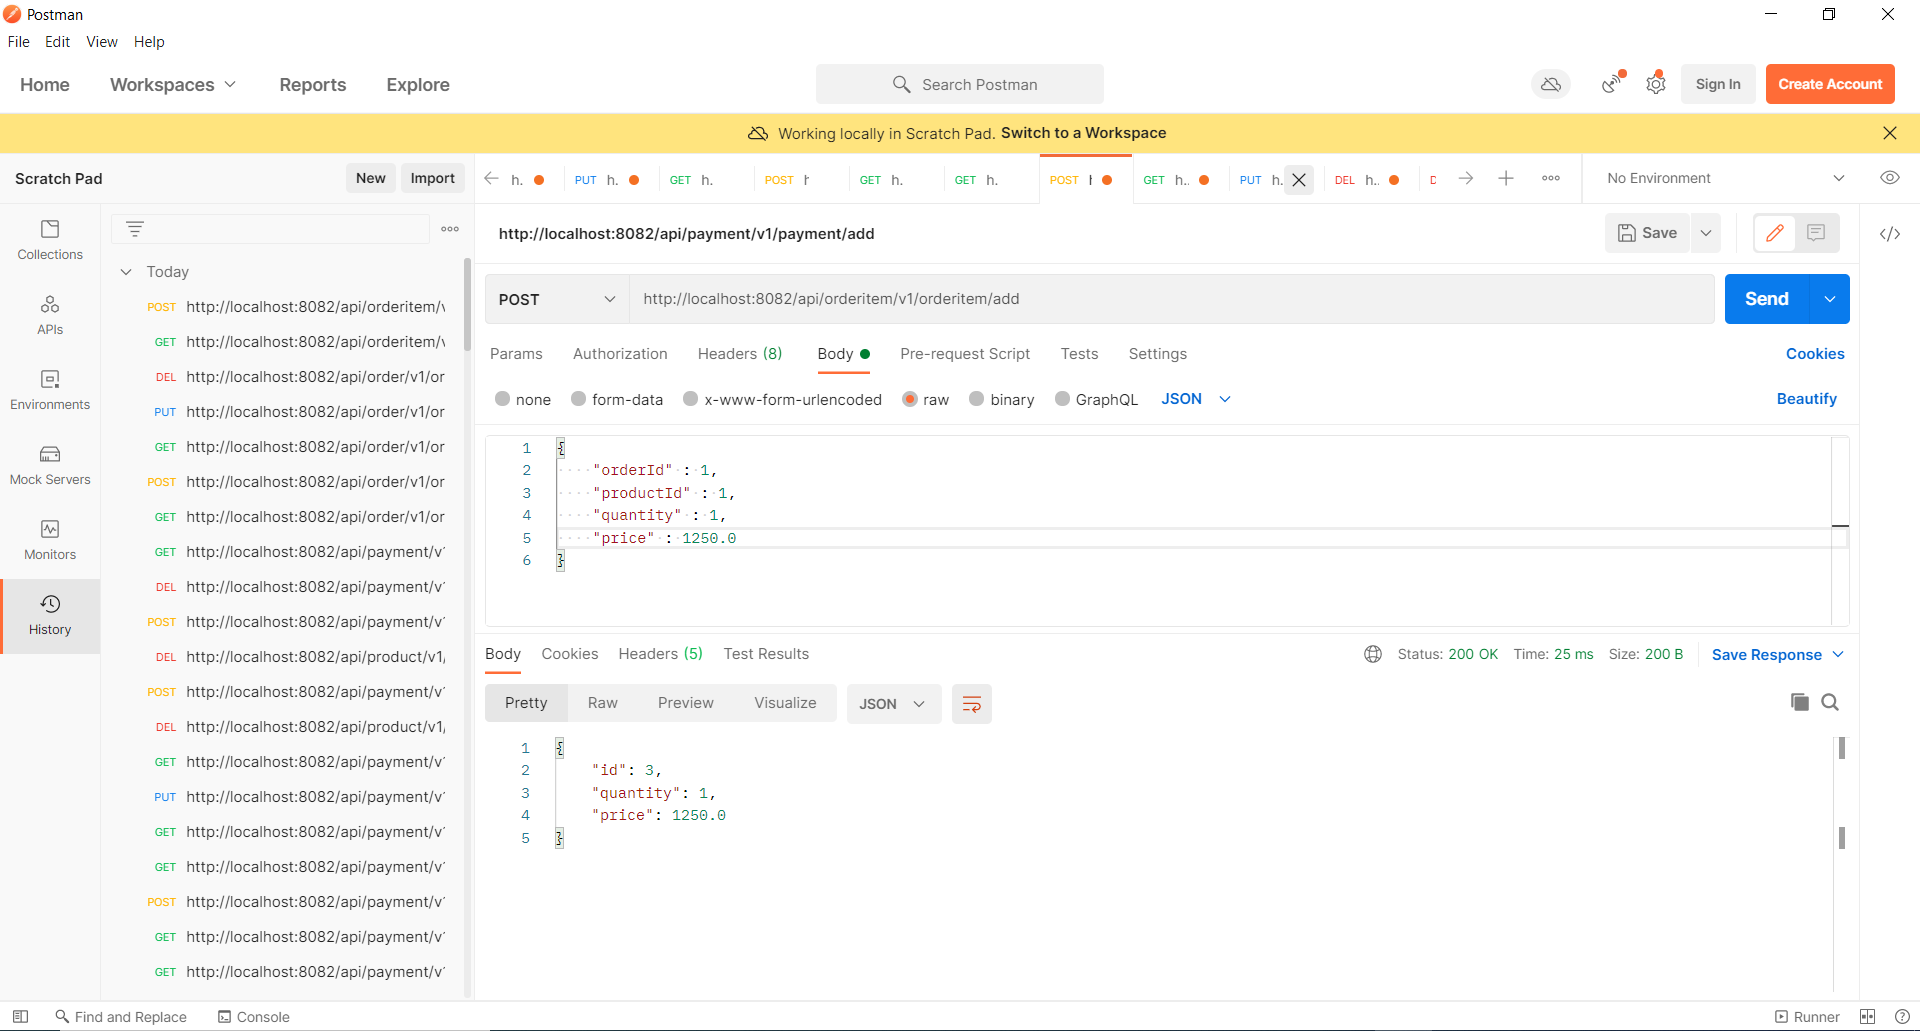Switch to edit mode pencil icon
The image size is (1920, 1031).
point(1775,233)
